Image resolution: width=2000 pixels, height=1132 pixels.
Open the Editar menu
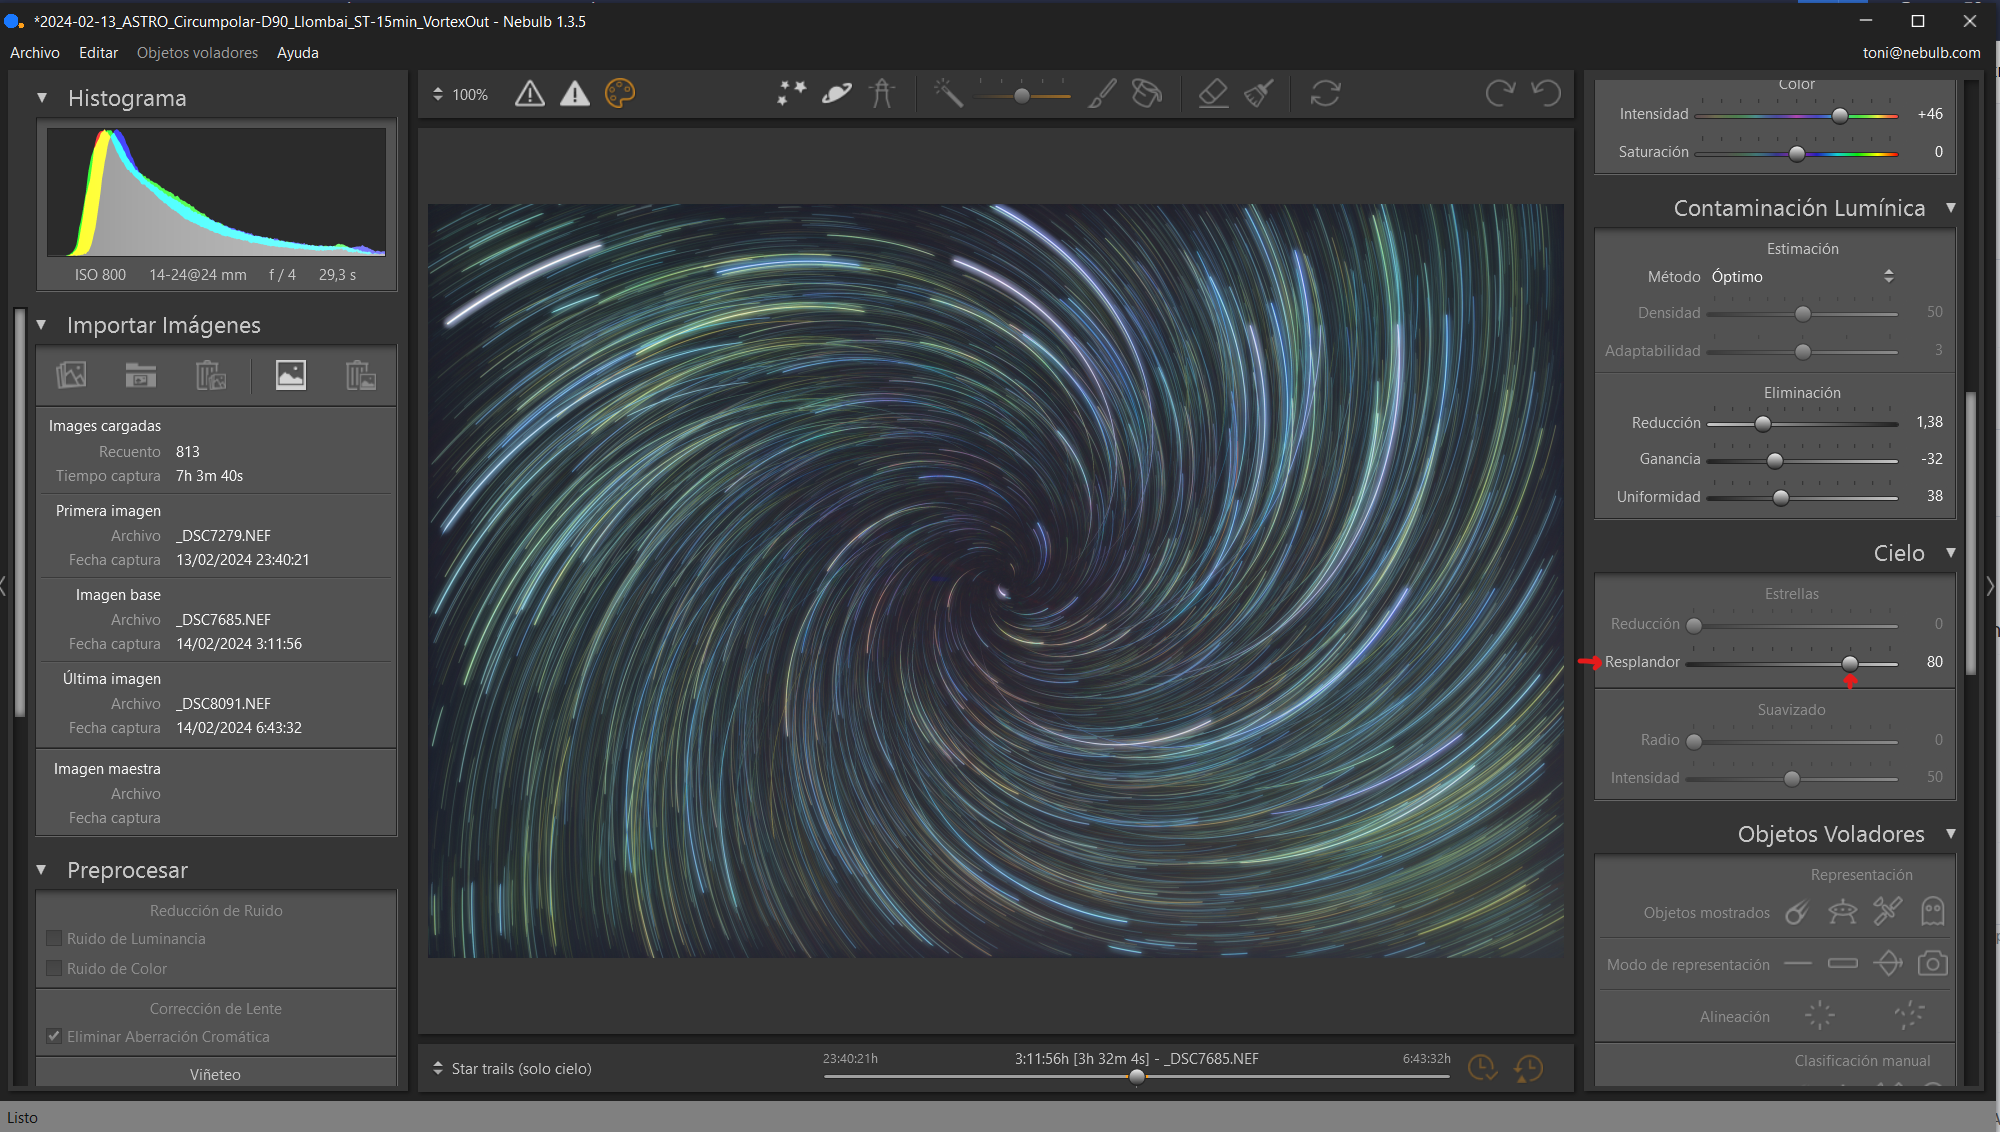(98, 53)
